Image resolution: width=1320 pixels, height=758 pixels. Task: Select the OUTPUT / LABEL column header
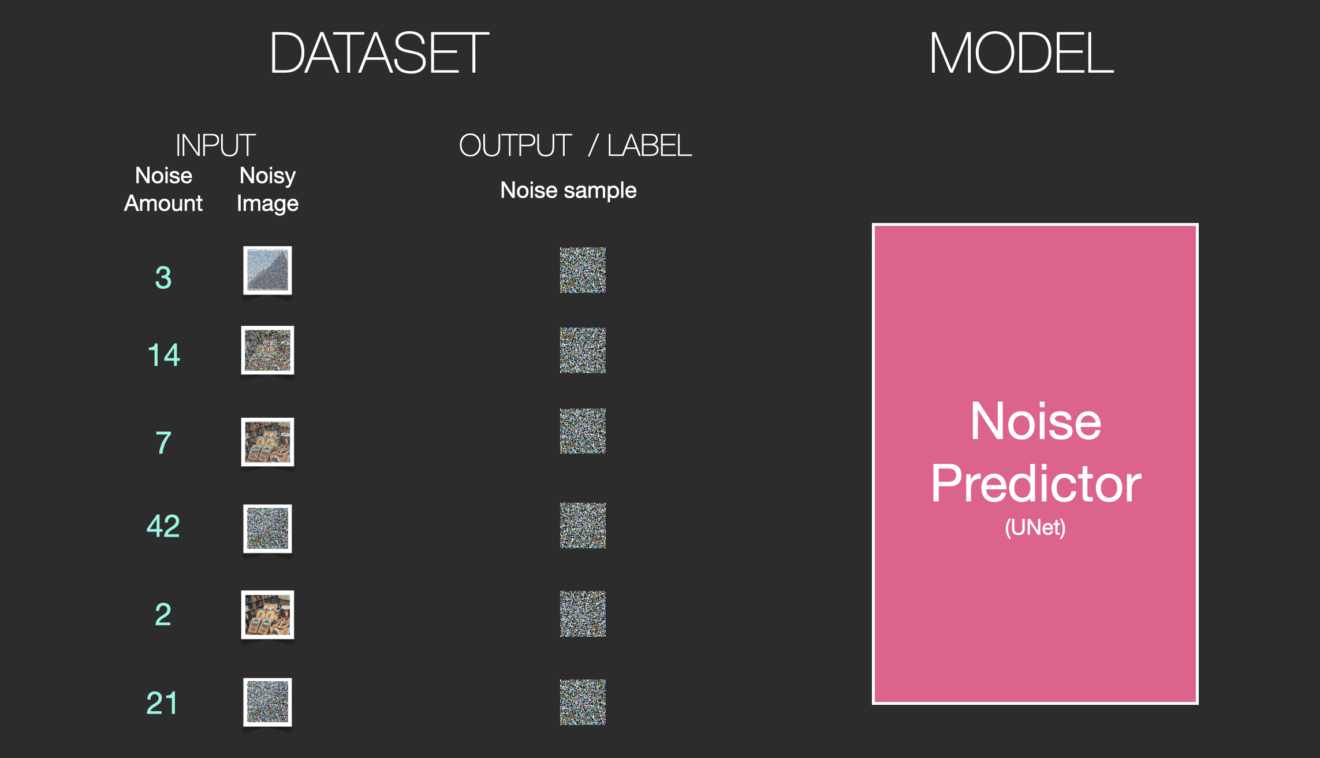pyautogui.click(x=575, y=146)
